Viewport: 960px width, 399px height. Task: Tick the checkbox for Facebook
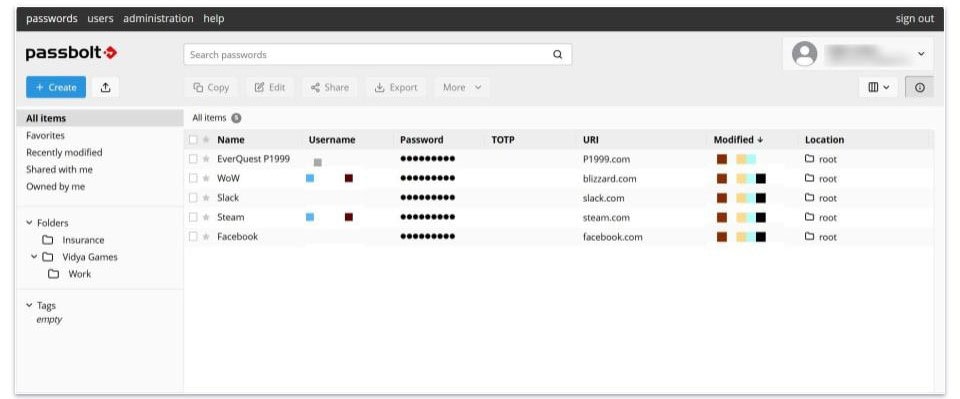coord(193,236)
